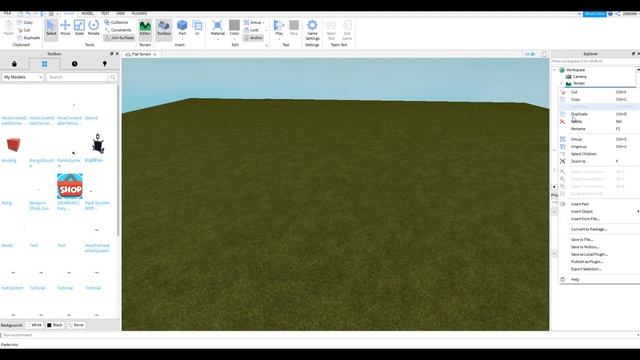Set Toolbox background to None
This screenshot has width=640, height=360.
coord(76,325)
